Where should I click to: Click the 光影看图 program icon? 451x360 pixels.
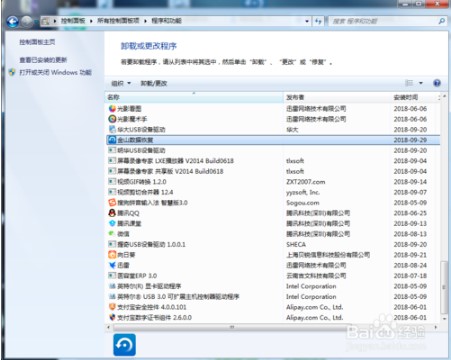coord(112,109)
